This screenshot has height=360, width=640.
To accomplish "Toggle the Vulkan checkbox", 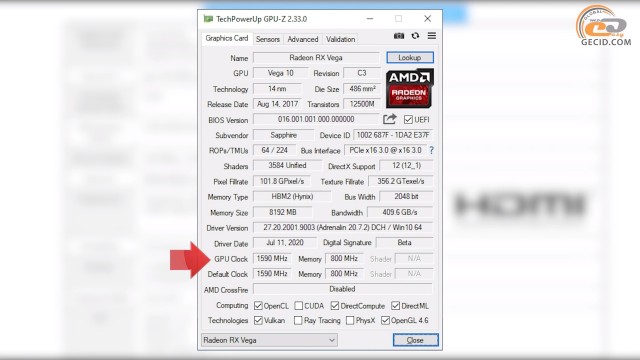I will pos(258,320).
